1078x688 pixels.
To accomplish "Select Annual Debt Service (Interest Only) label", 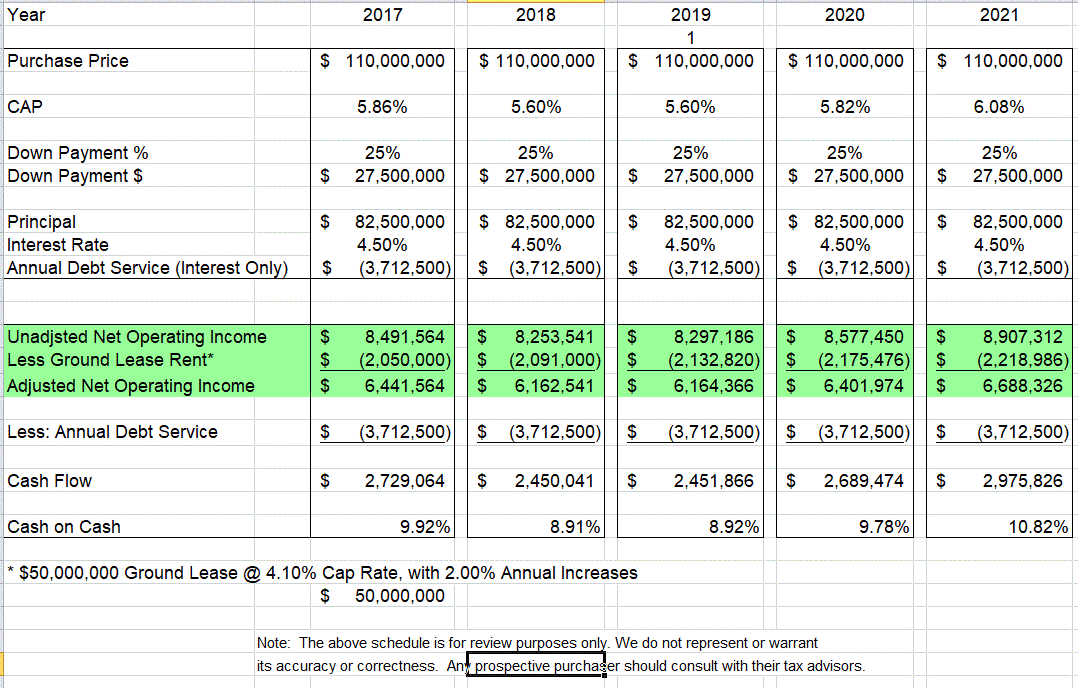I will (x=147, y=268).
